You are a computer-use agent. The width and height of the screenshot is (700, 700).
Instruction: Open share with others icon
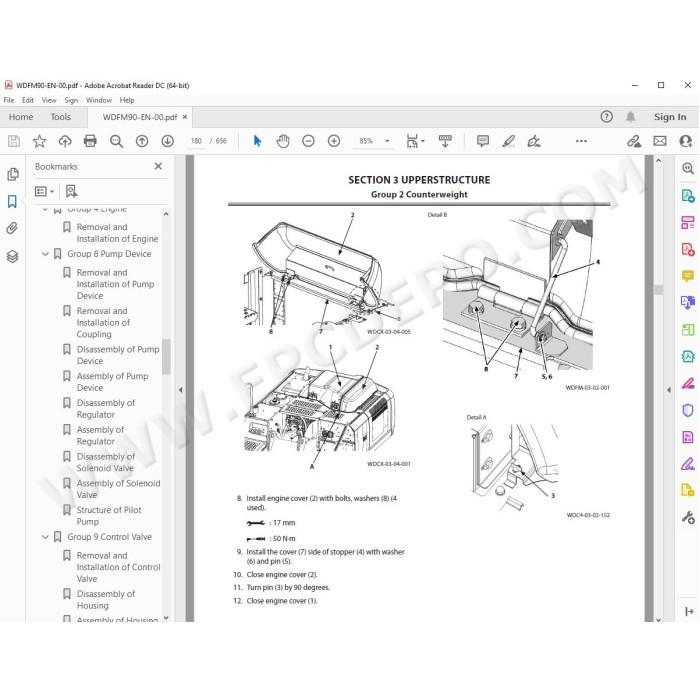tap(685, 141)
